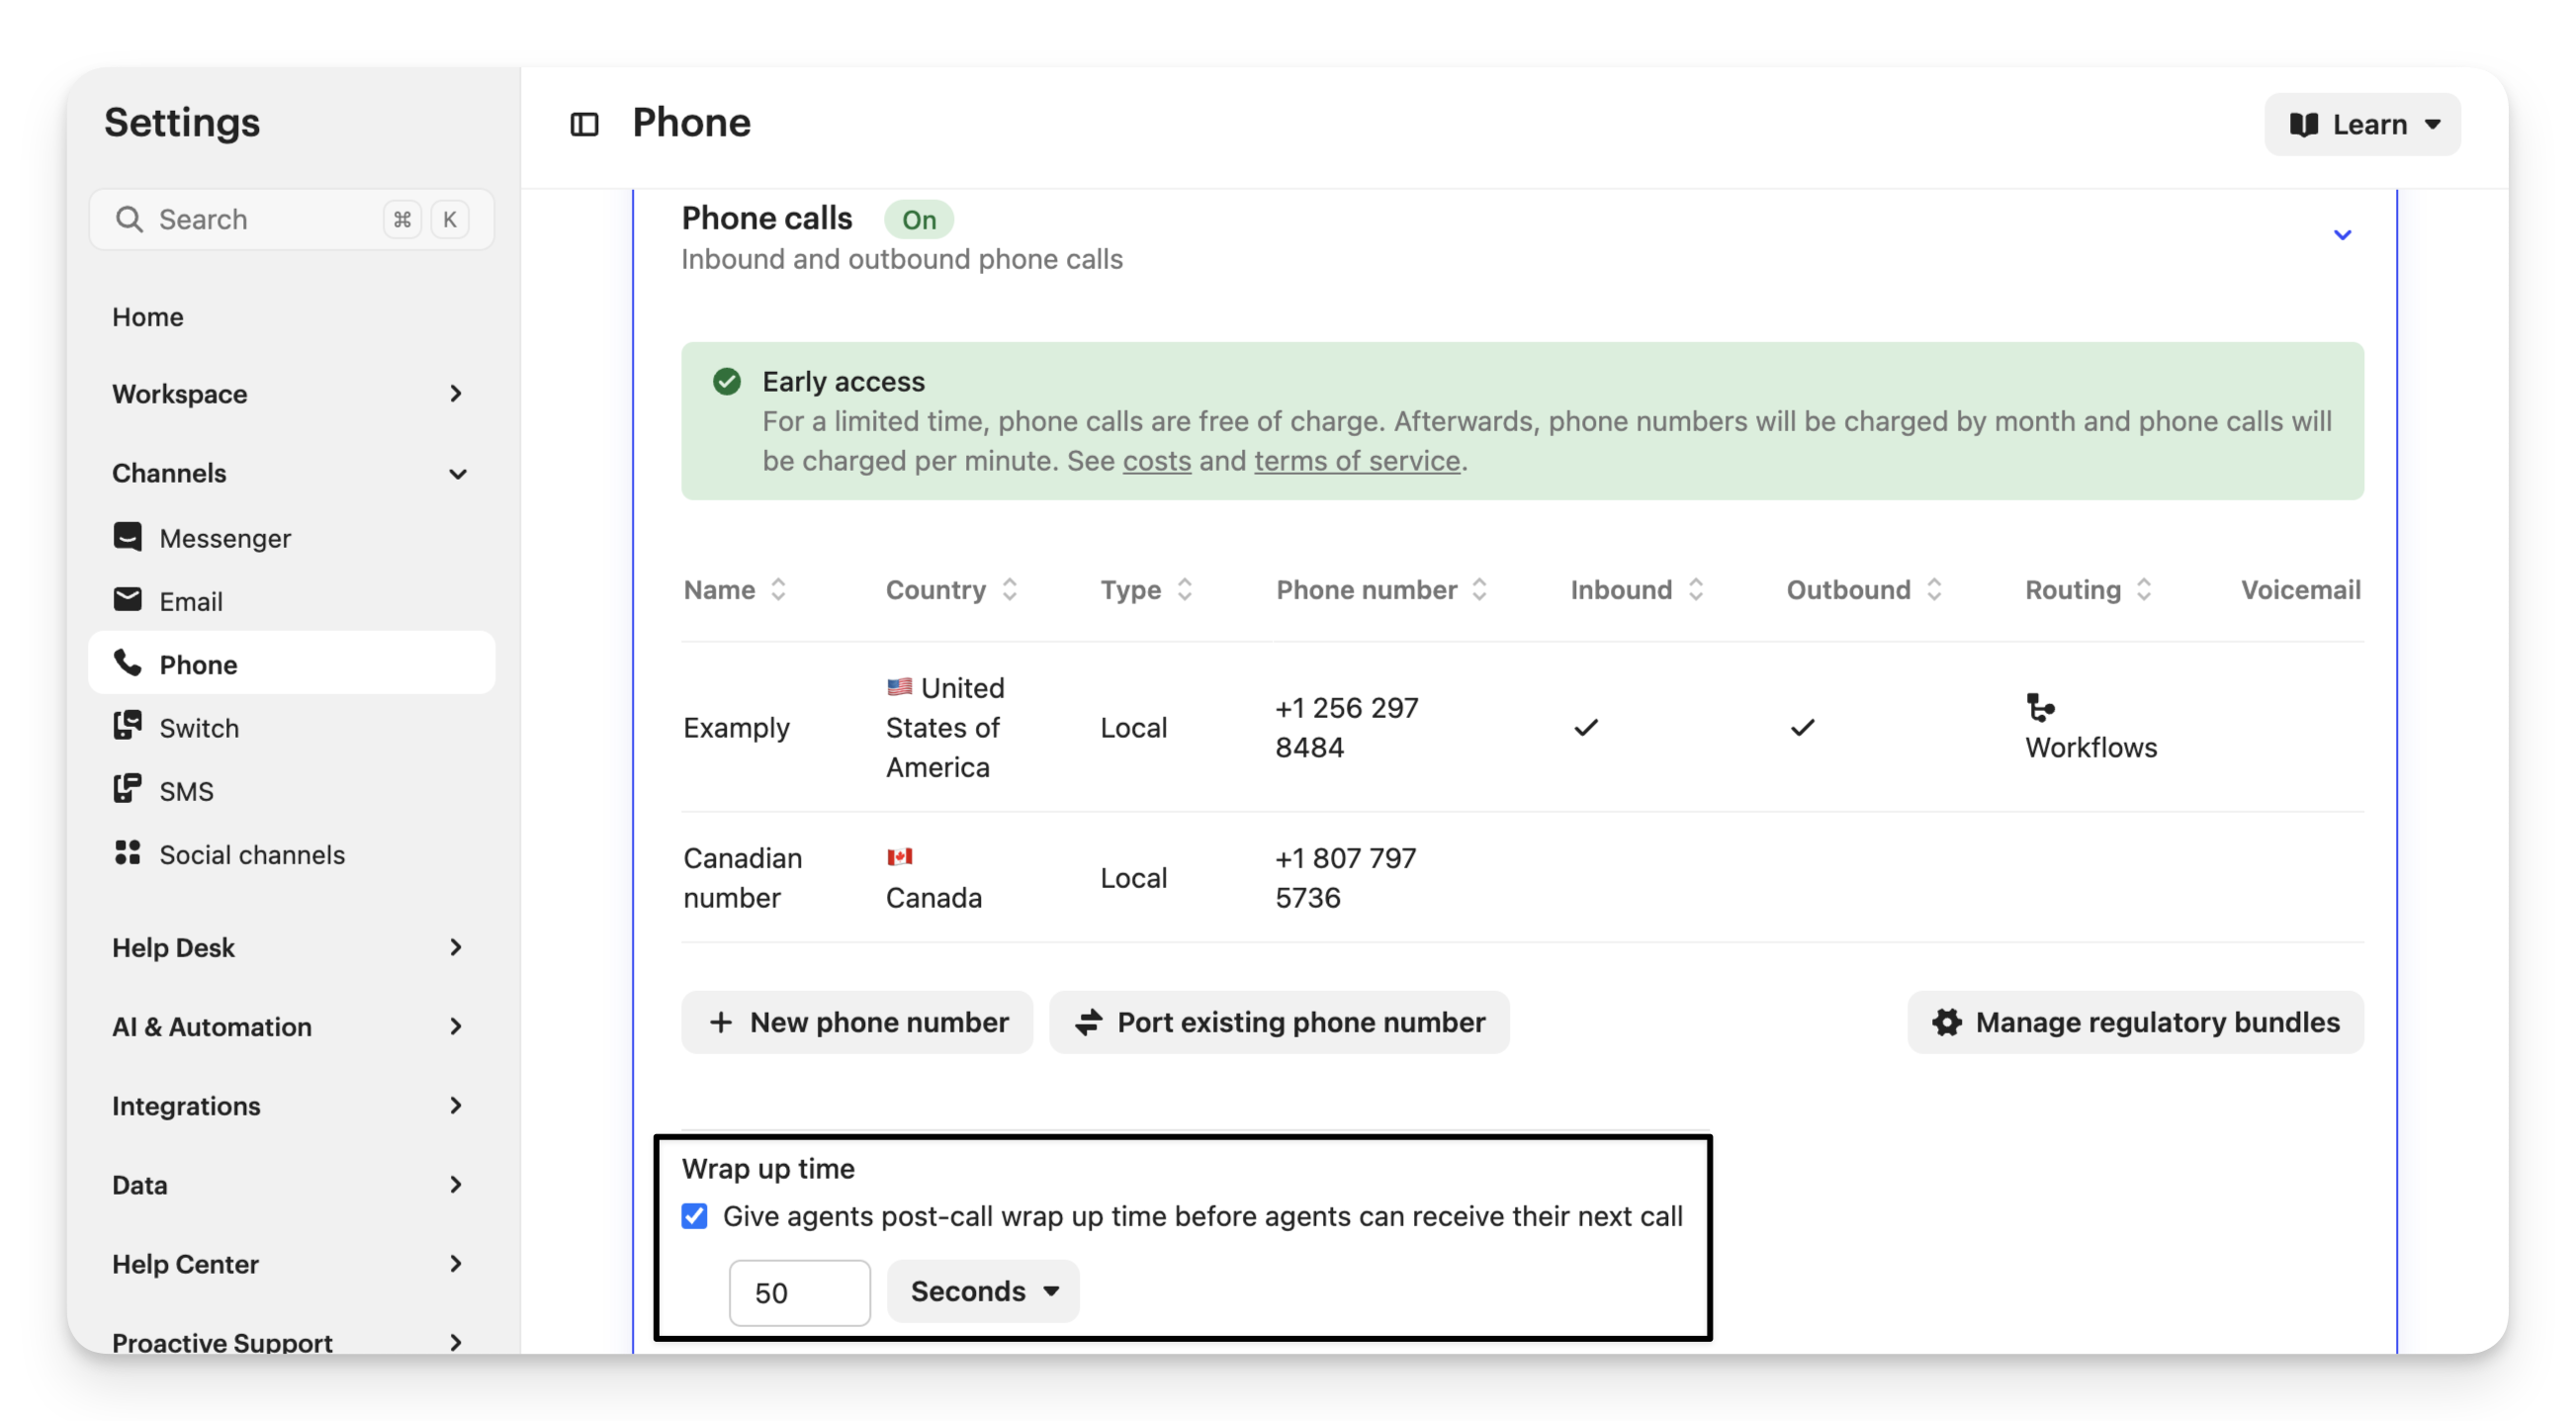Click the Social channels grid icon

pyautogui.click(x=127, y=853)
